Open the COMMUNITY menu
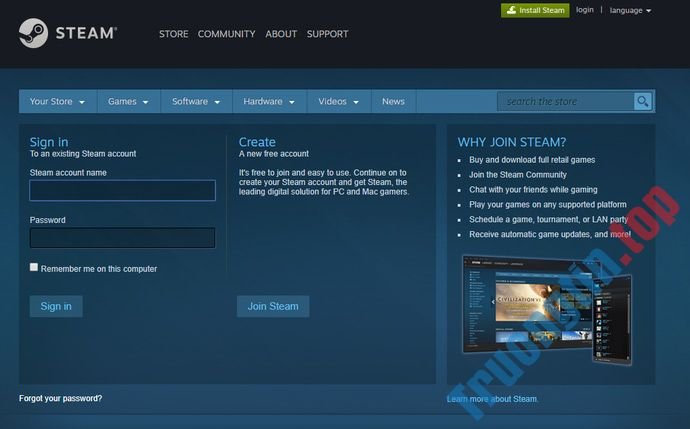The width and height of the screenshot is (690, 429). point(226,34)
